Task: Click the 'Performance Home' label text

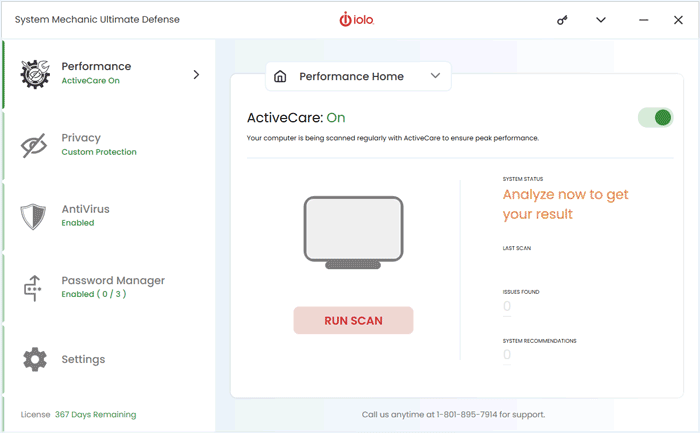Action: 351,76
